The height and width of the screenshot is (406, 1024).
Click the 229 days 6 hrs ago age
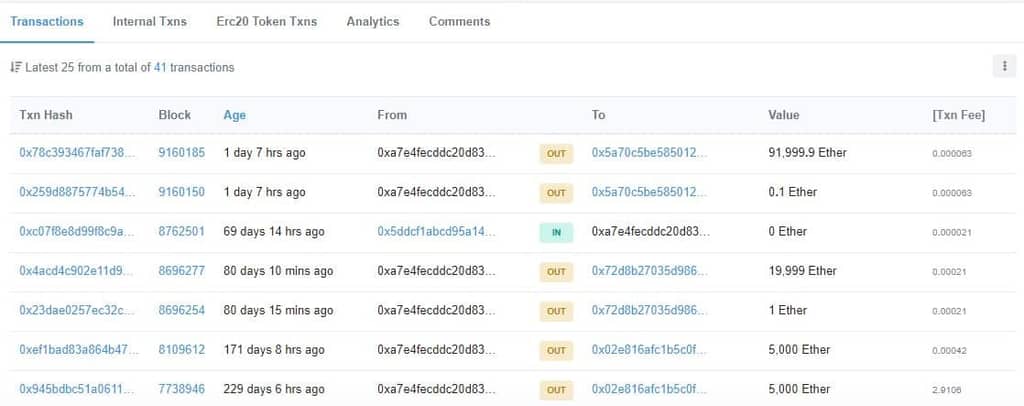pos(274,389)
